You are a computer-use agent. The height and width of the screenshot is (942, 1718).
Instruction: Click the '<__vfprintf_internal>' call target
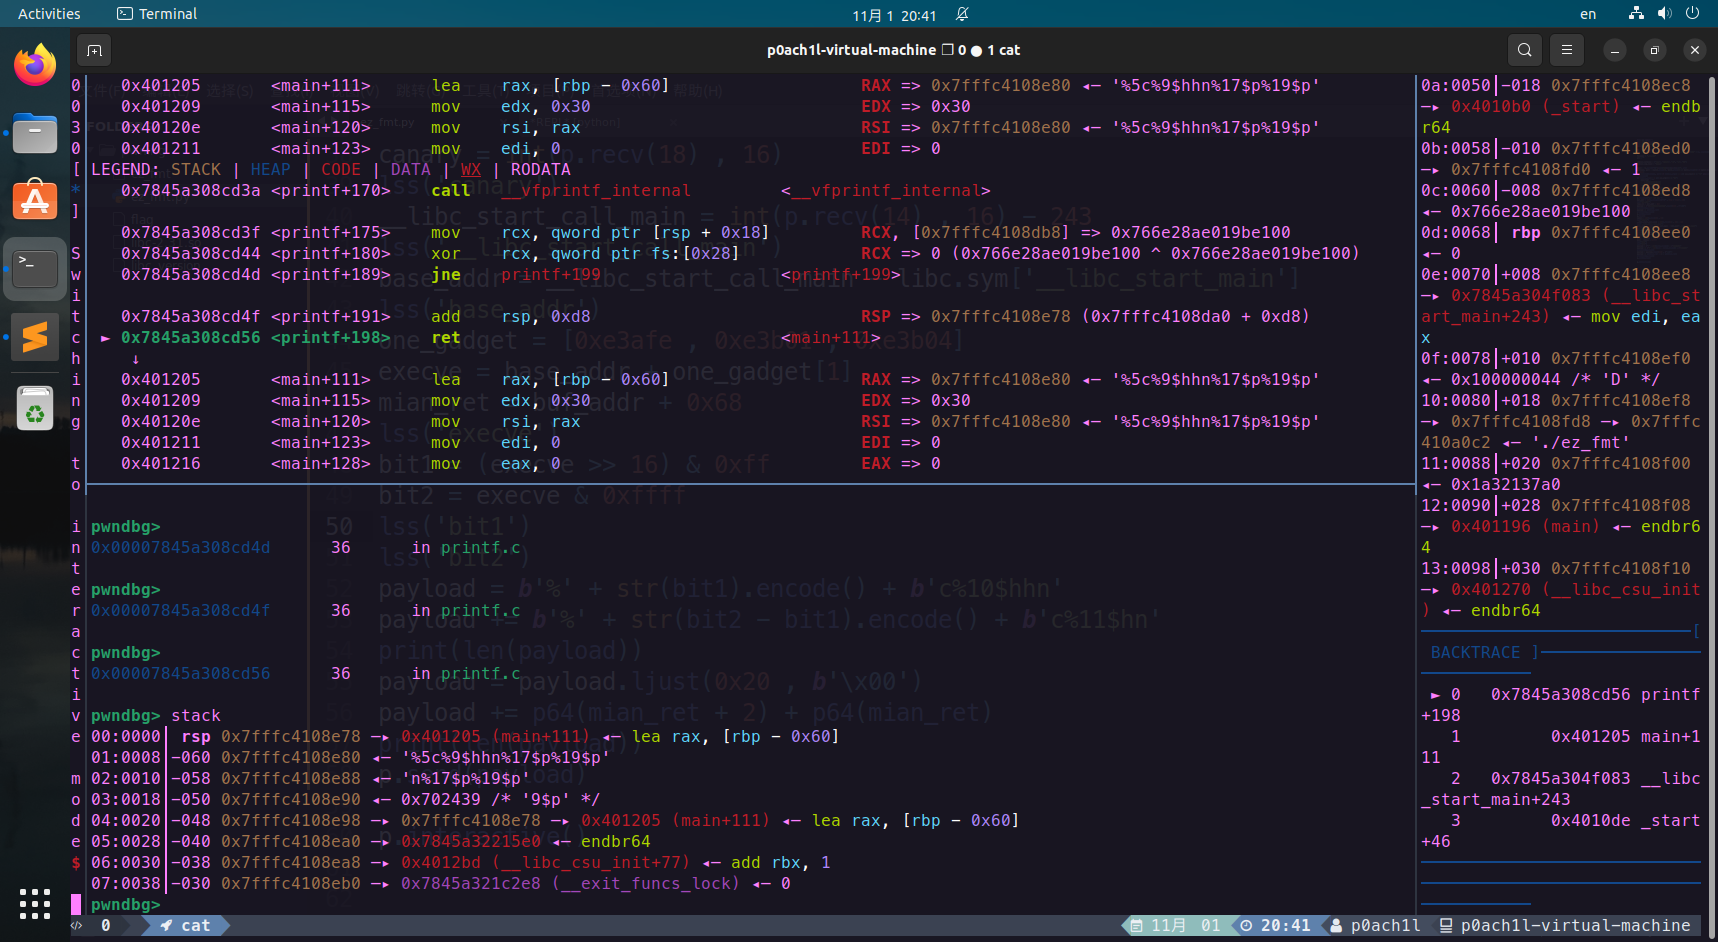point(885,191)
